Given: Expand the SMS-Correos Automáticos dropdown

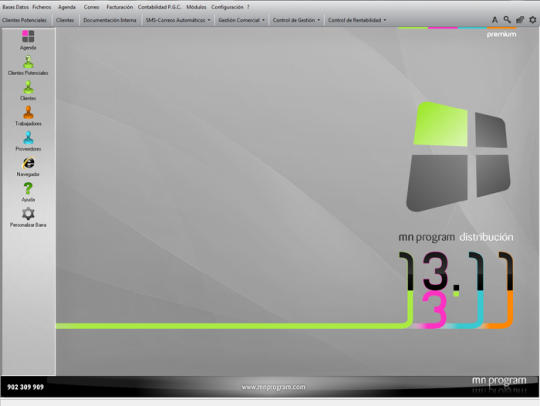Looking at the screenshot, I should (178, 20).
